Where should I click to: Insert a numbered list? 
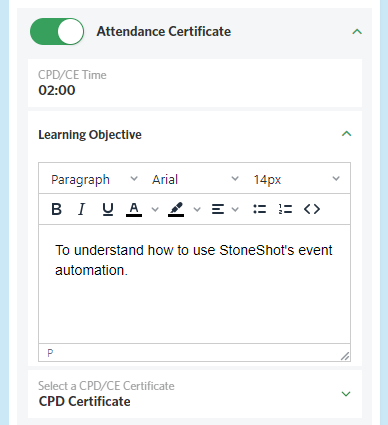click(285, 209)
